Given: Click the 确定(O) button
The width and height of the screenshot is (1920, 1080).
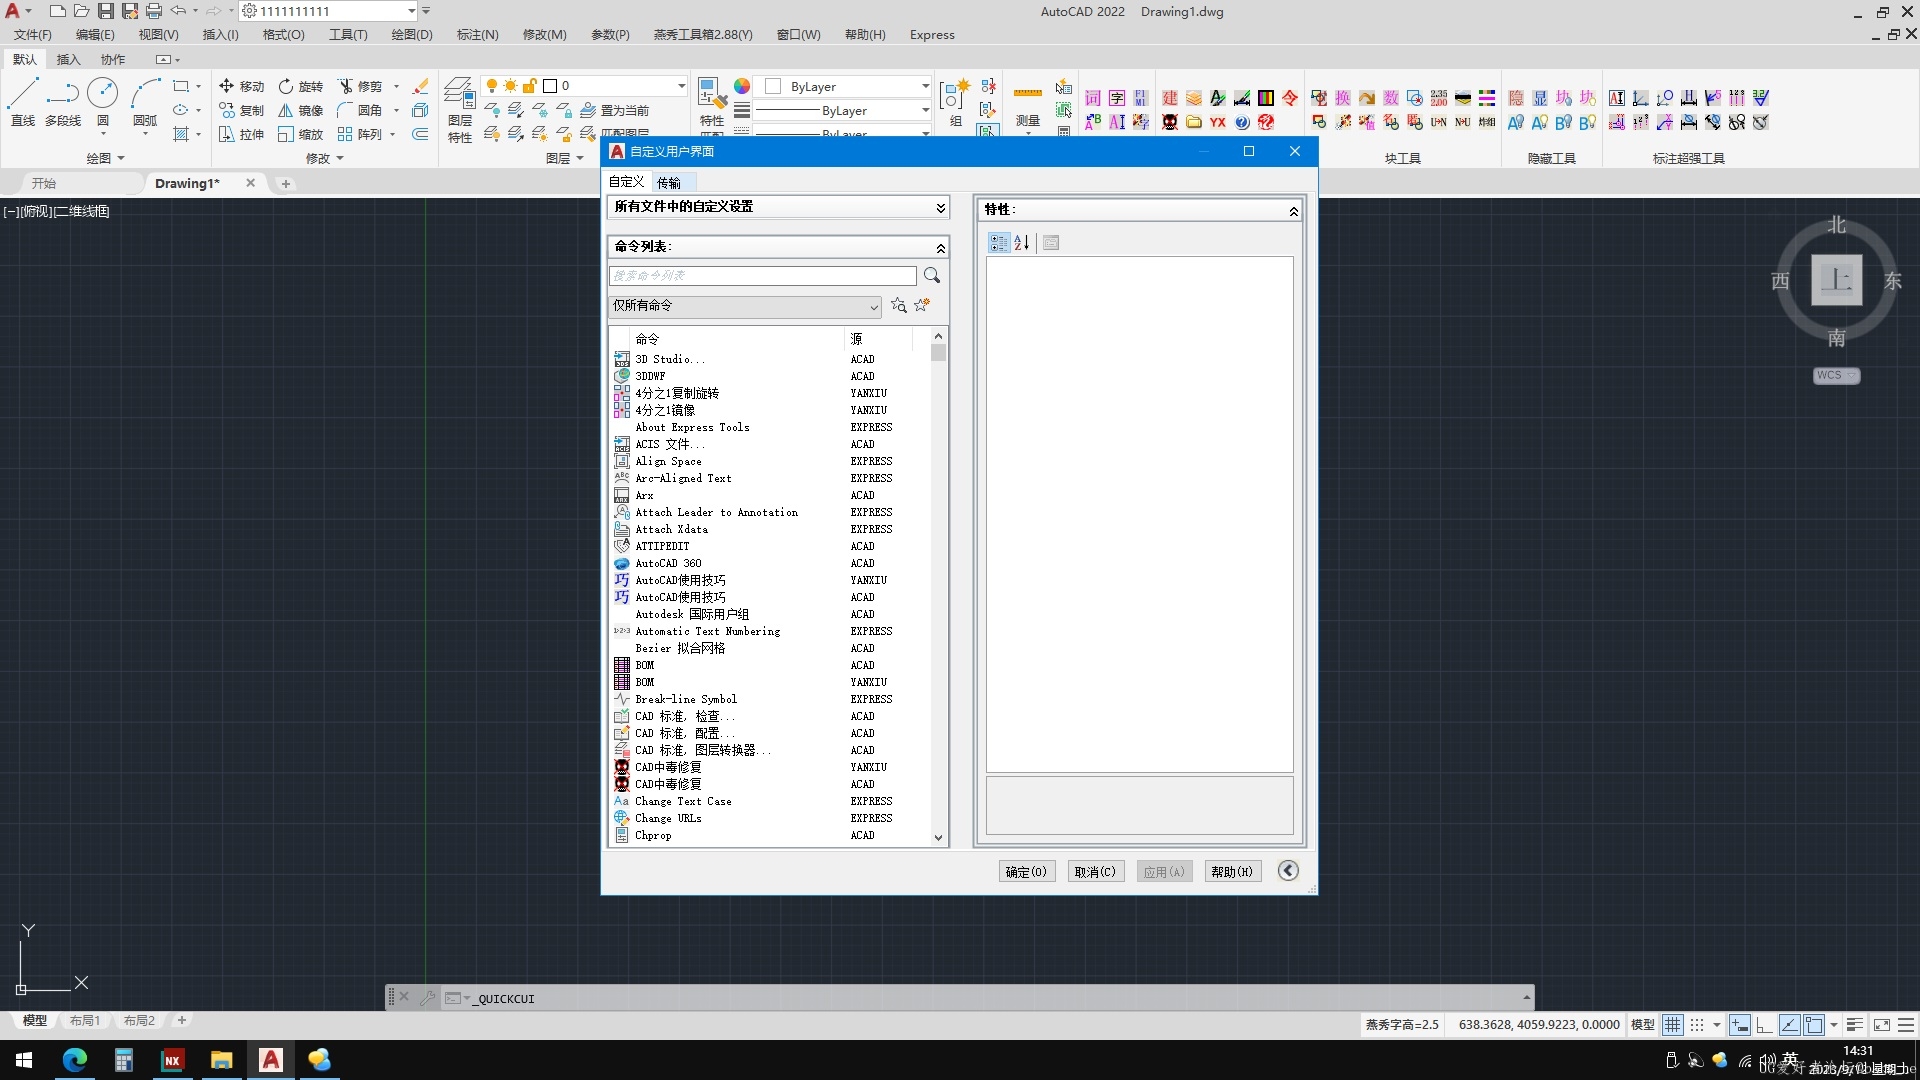Looking at the screenshot, I should point(1026,872).
